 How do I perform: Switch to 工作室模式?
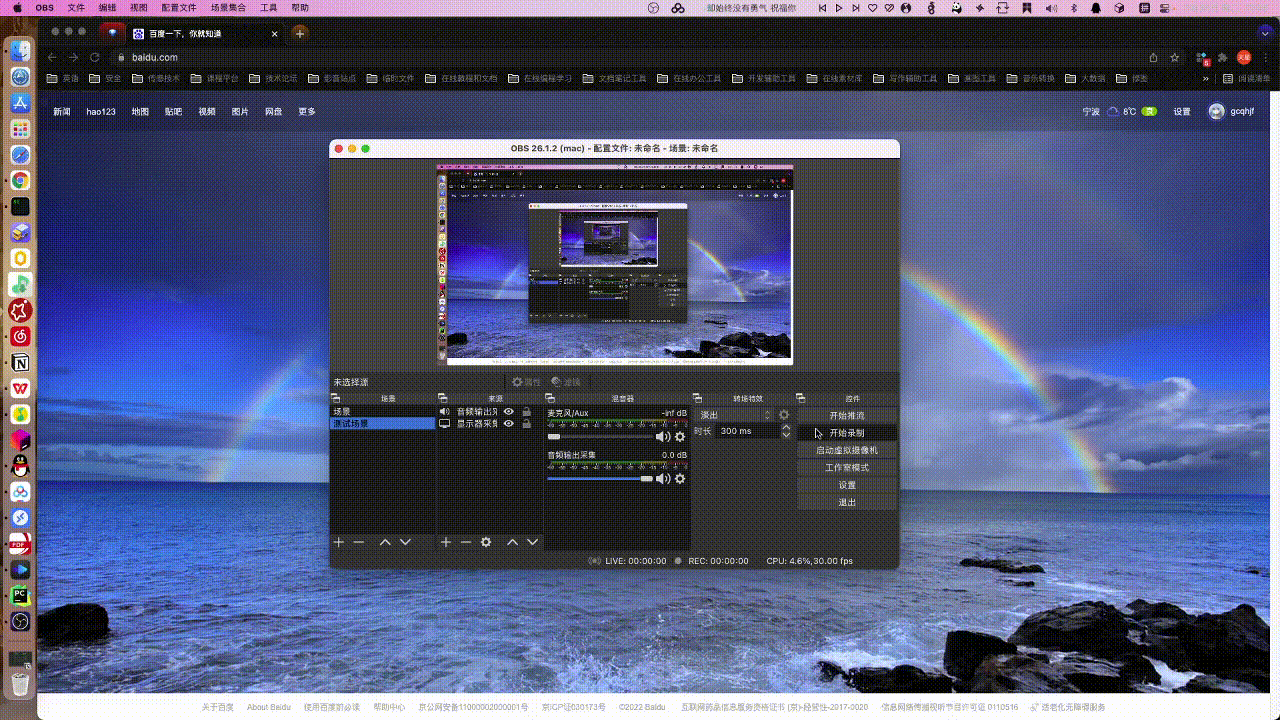click(847, 467)
